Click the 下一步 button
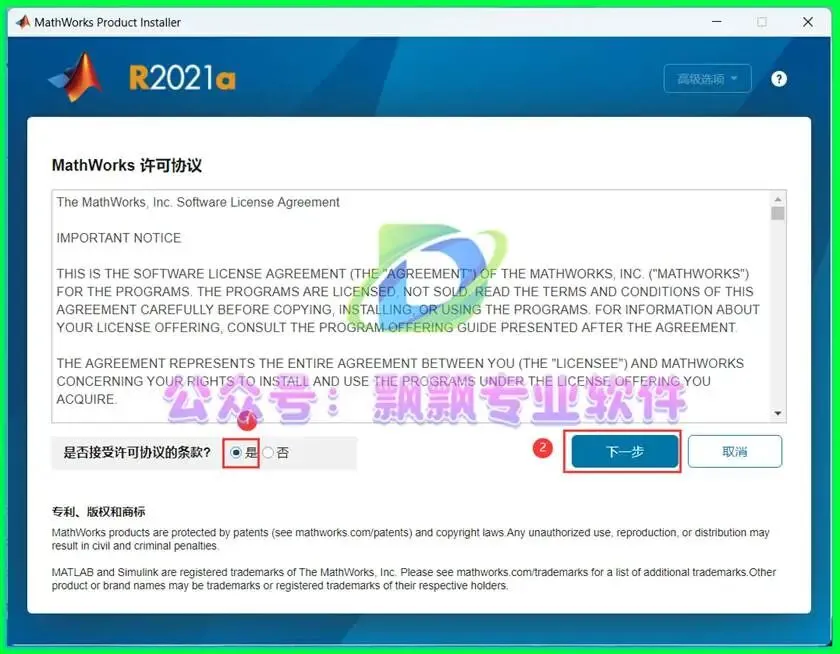 625,452
